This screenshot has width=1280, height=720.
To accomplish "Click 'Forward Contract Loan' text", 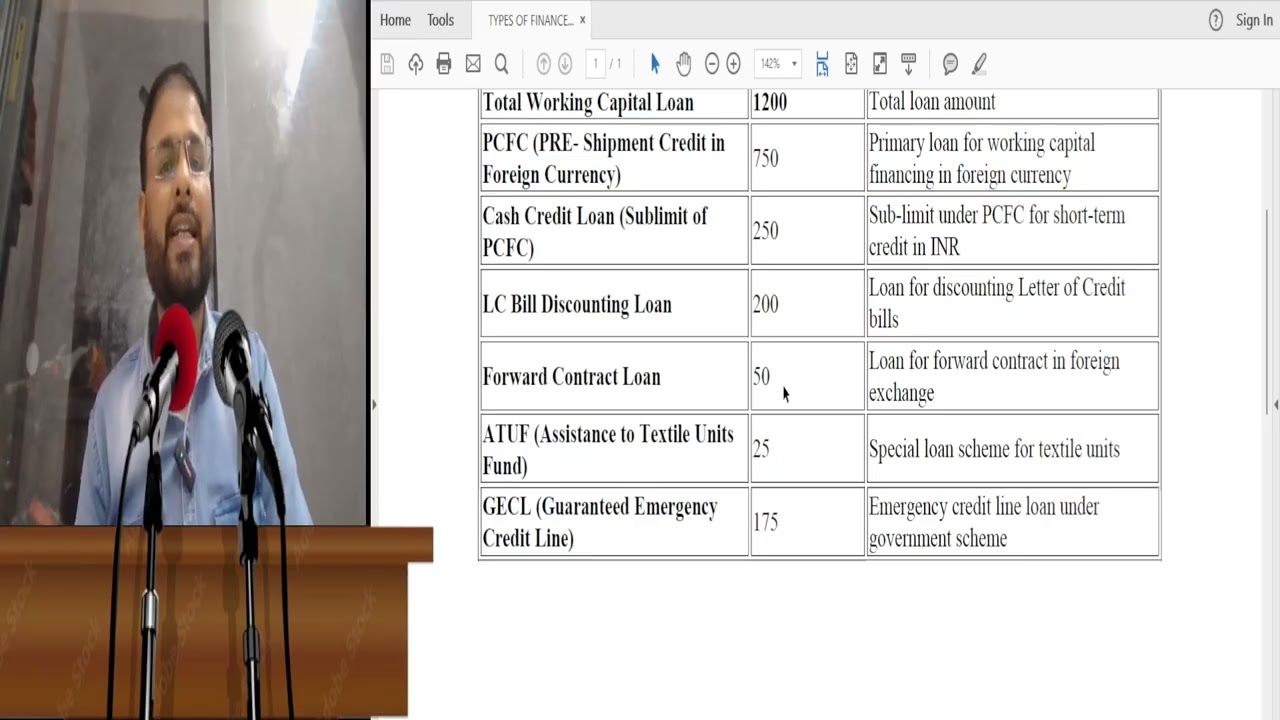I will [x=572, y=377].
